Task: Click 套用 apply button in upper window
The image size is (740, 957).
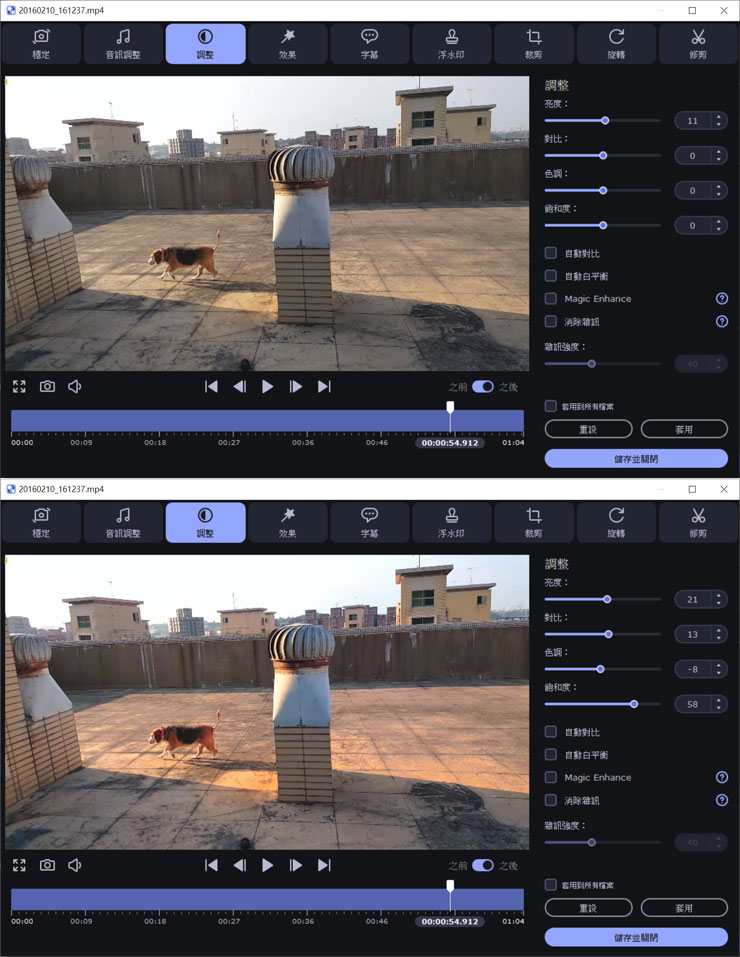Action: 684,429
